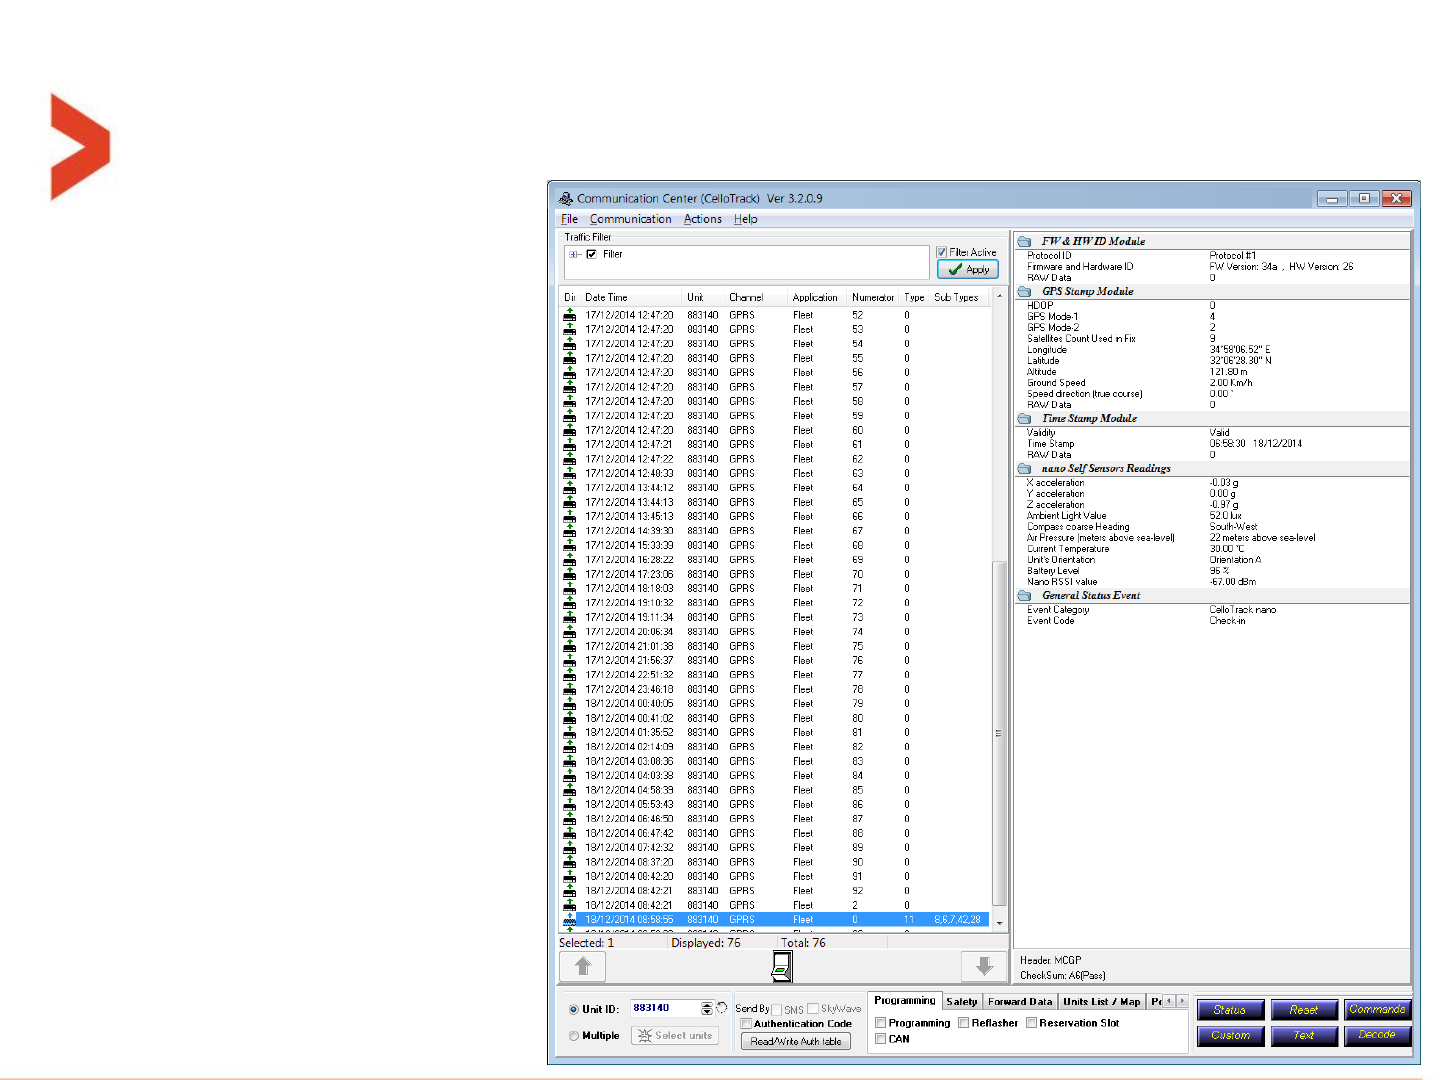The image size is (1440, 1080).
Task: Click the Time Stamp Module folder icon
Action: coord(1024,419)
